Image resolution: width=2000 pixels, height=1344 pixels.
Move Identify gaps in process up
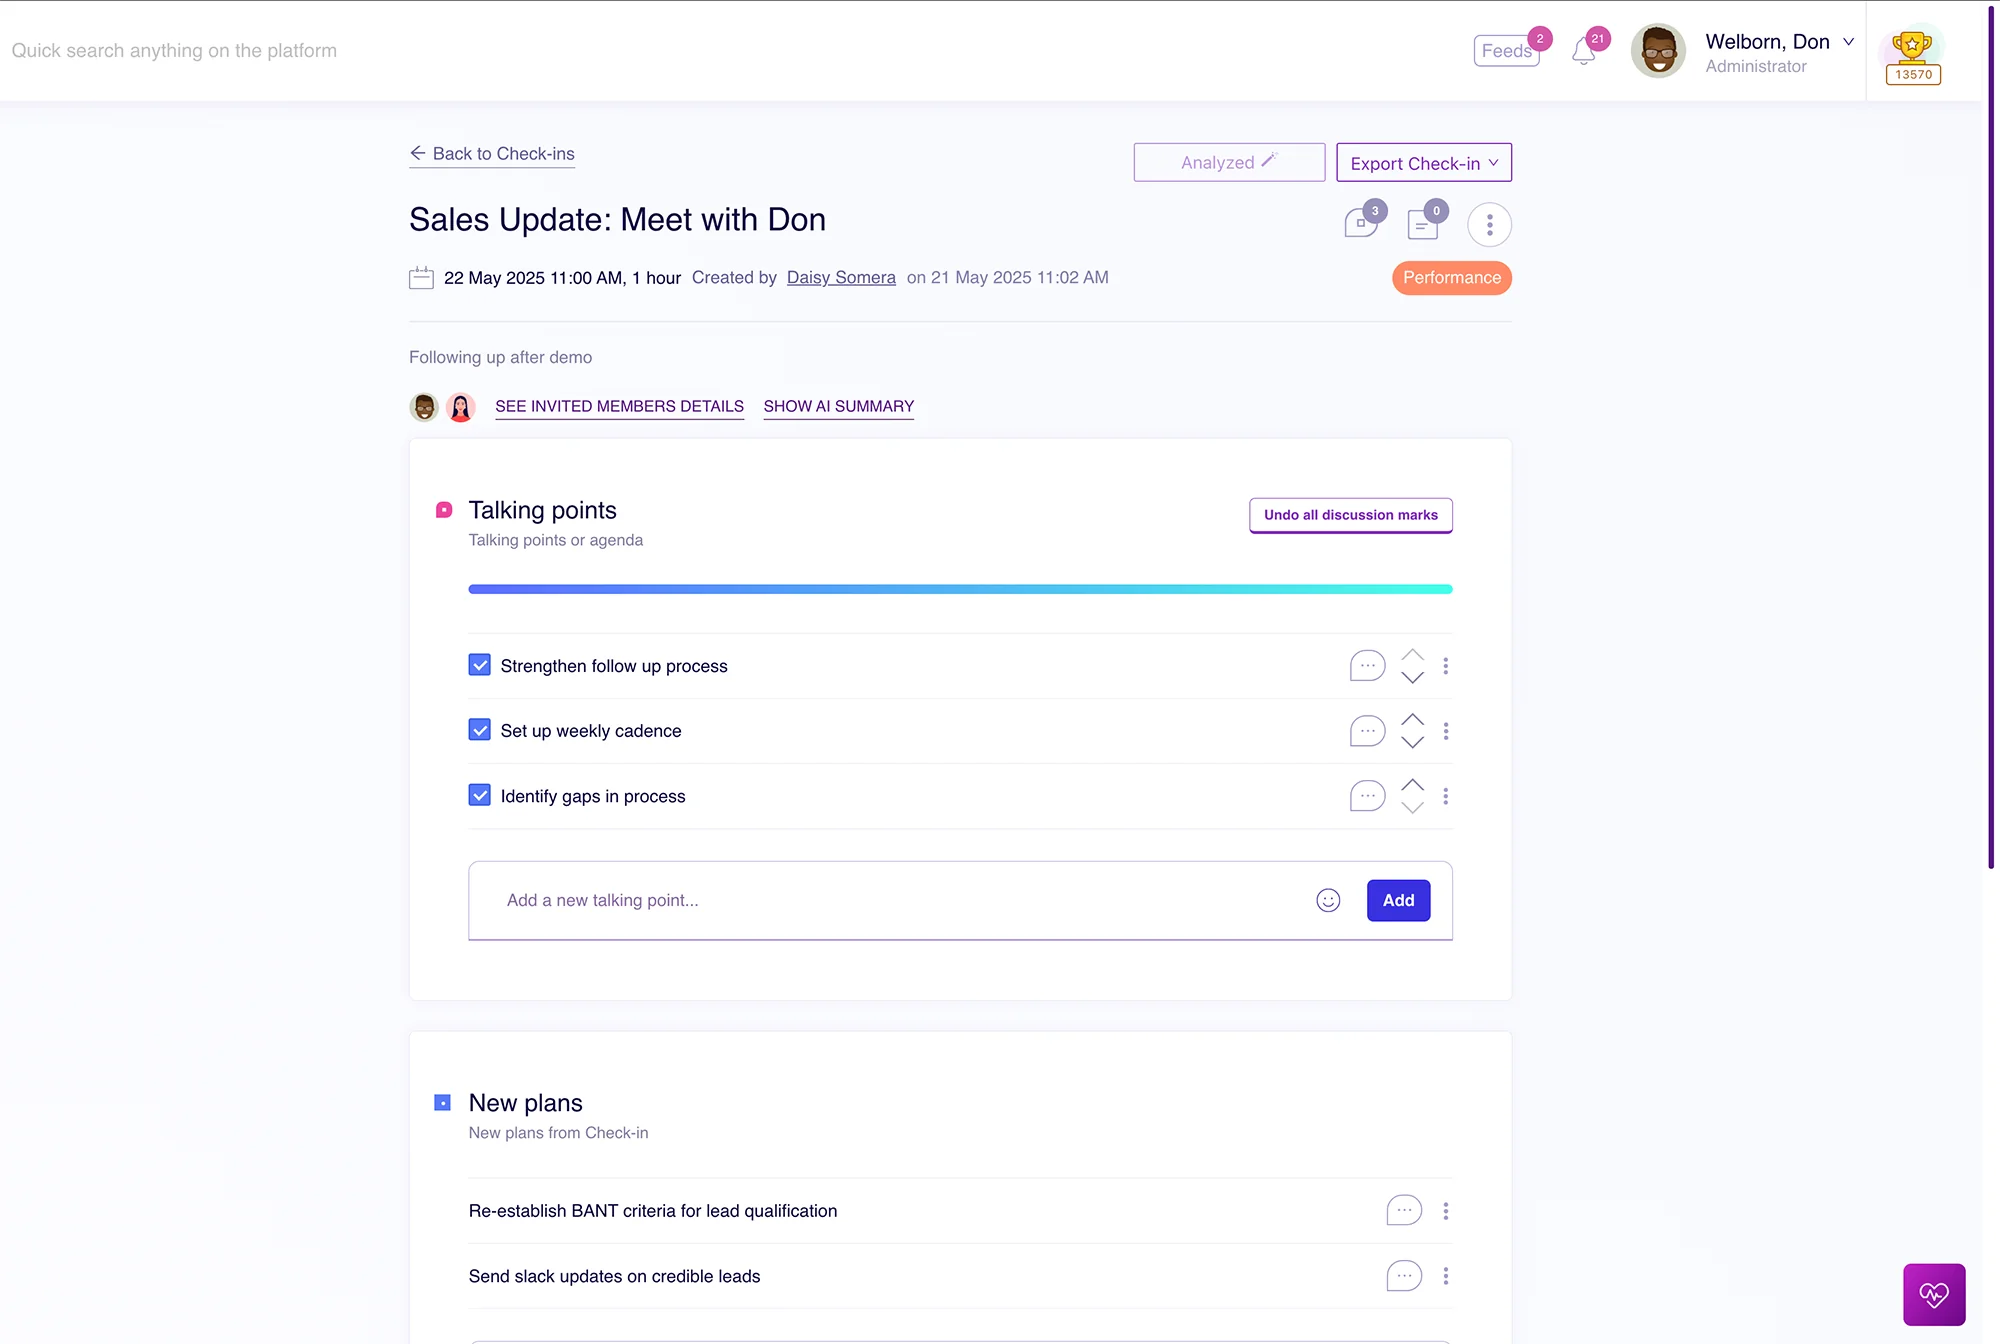pyautogui.click(x=1412, y=785)
